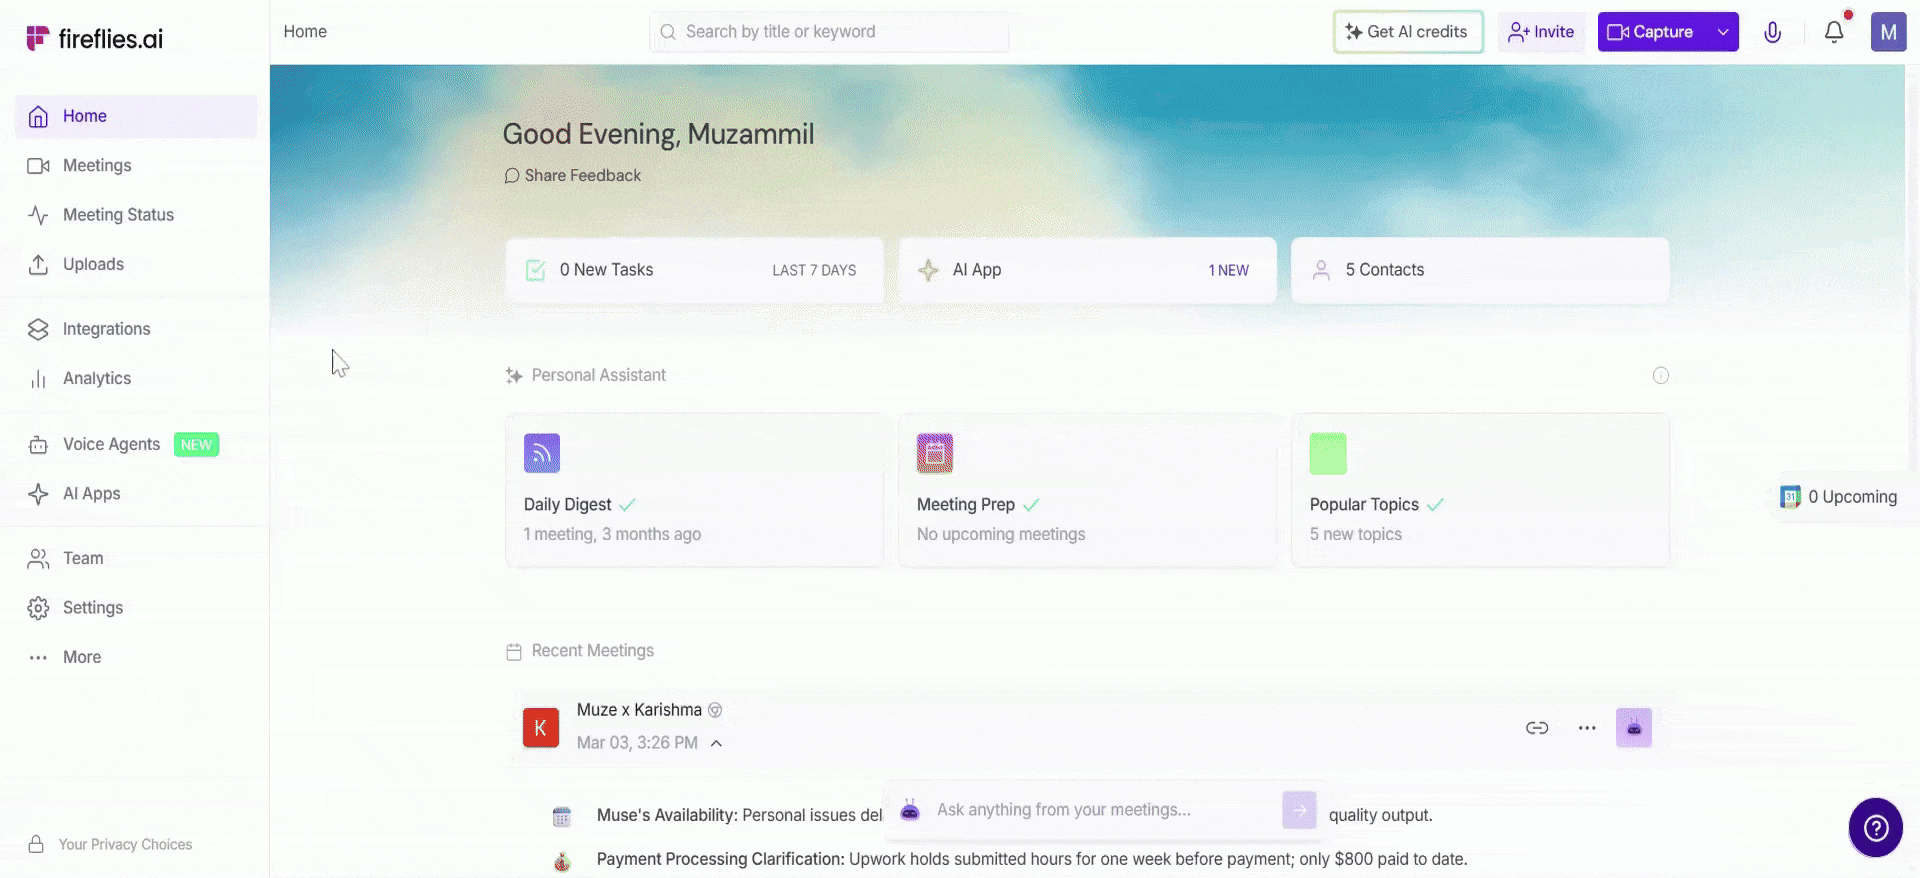The height and width of the screenshot is (878, 1920).
Task: Open notifications bell
Action: click(1834, 32)
